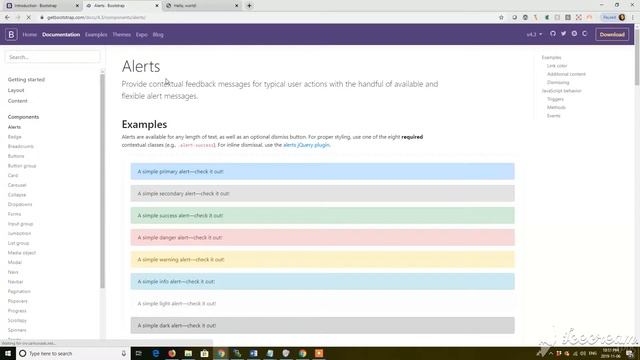Expand the Content sidebar section

tap(18, 101)
